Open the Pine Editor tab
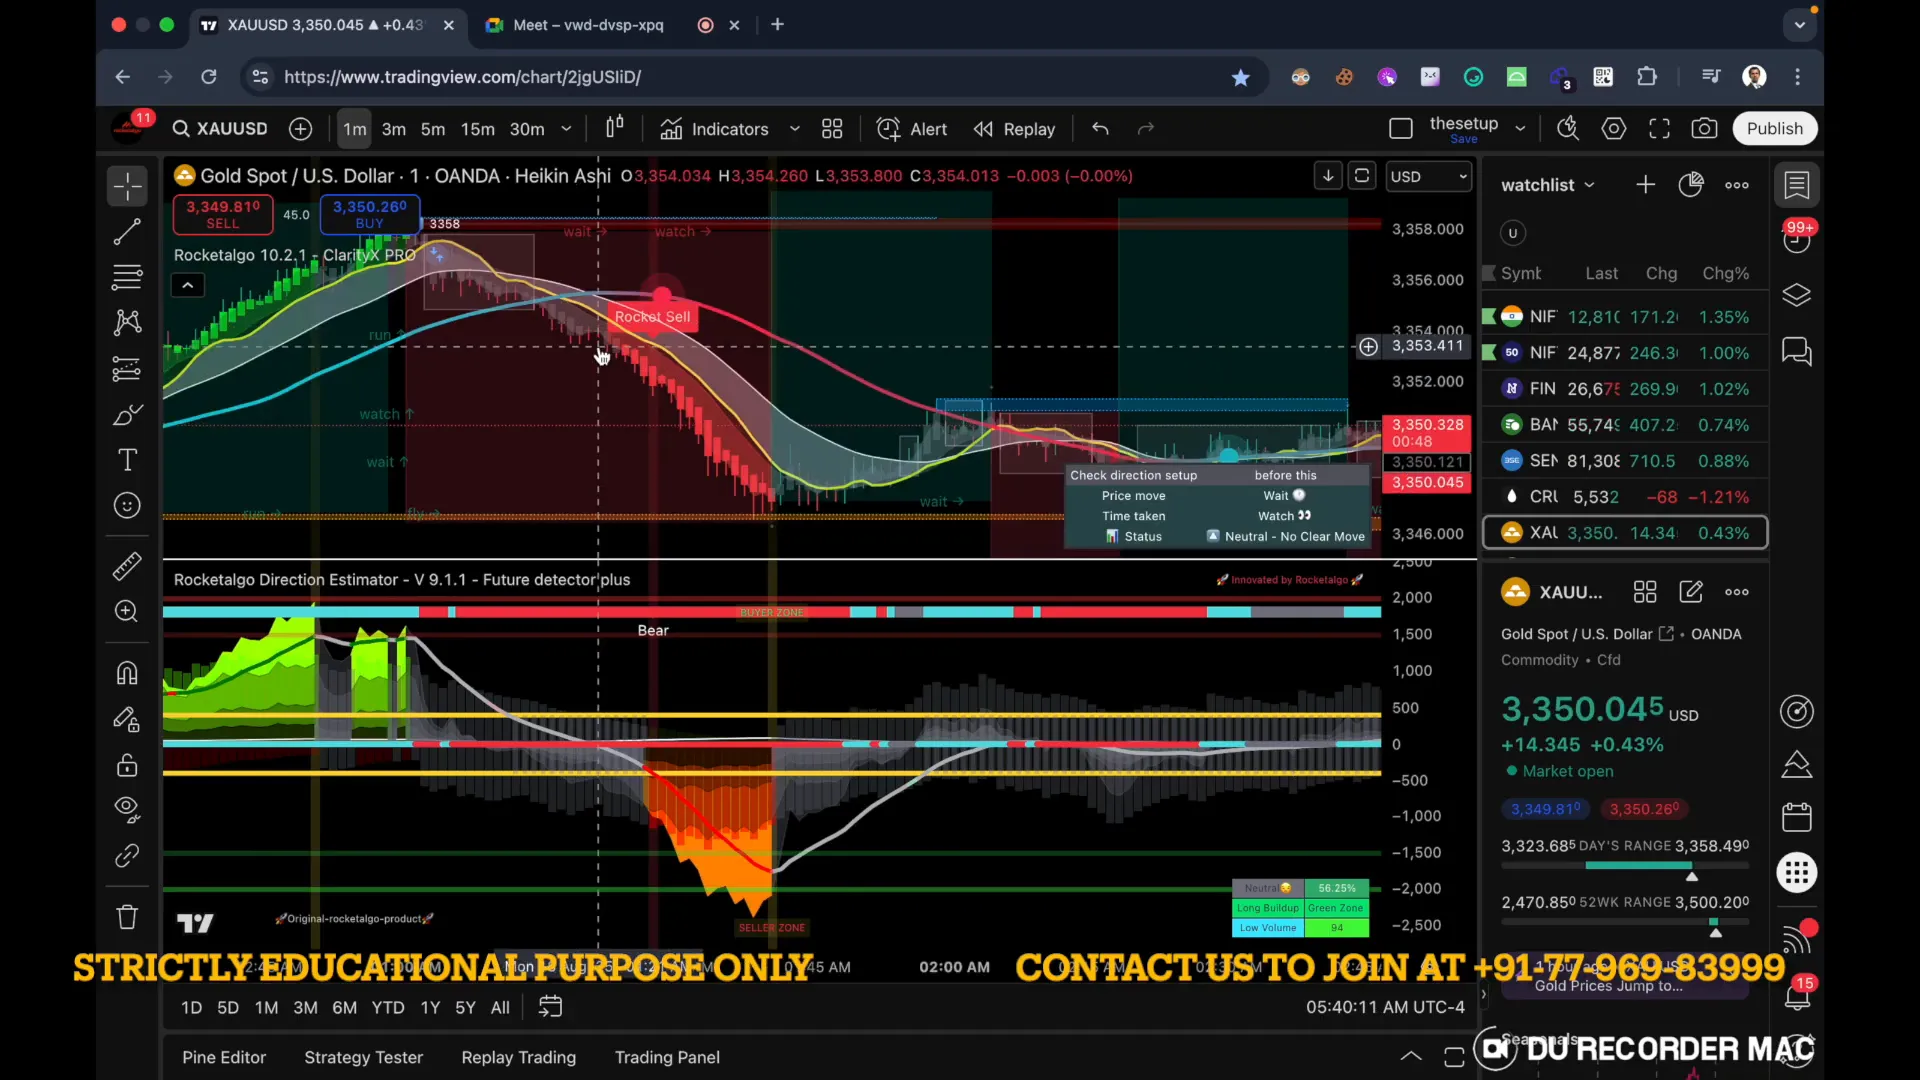 click(x=224, y=1057)
